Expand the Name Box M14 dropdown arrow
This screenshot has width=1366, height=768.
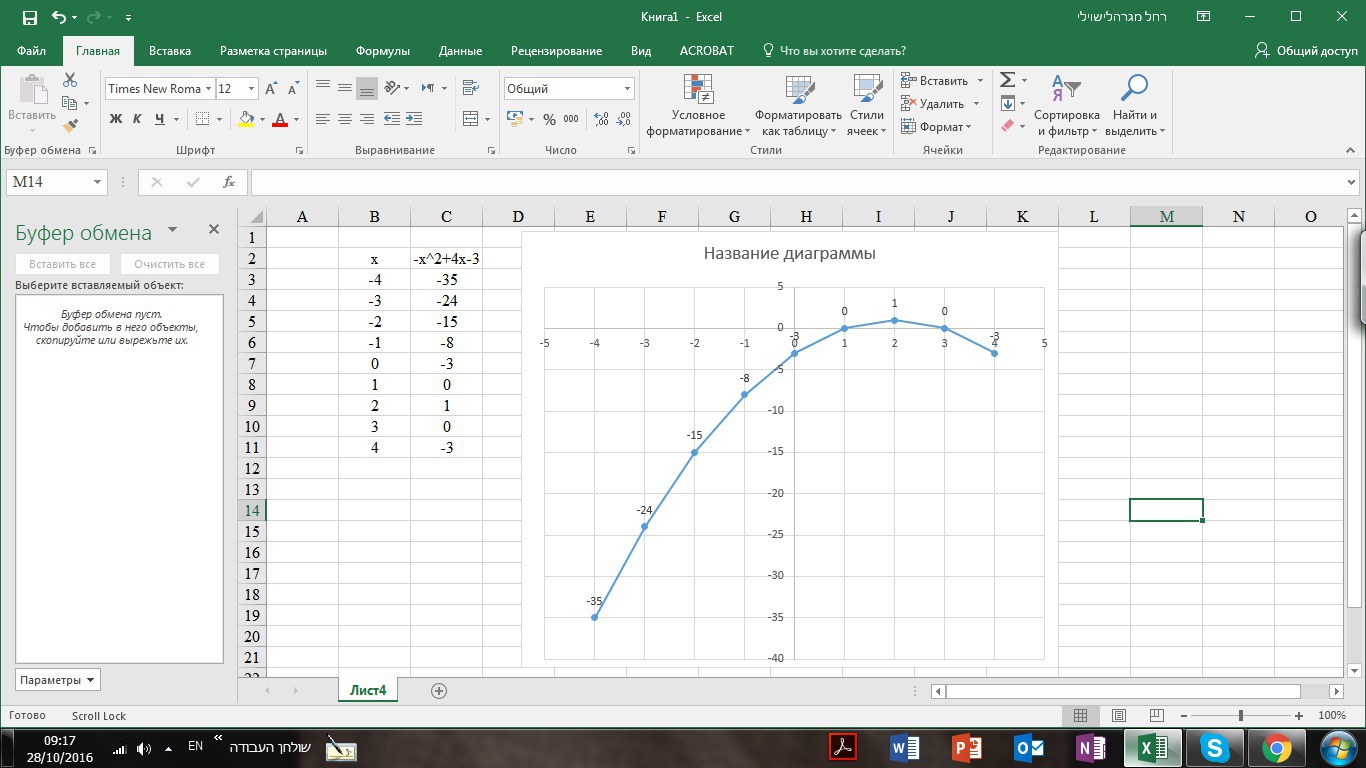[97, 182]
